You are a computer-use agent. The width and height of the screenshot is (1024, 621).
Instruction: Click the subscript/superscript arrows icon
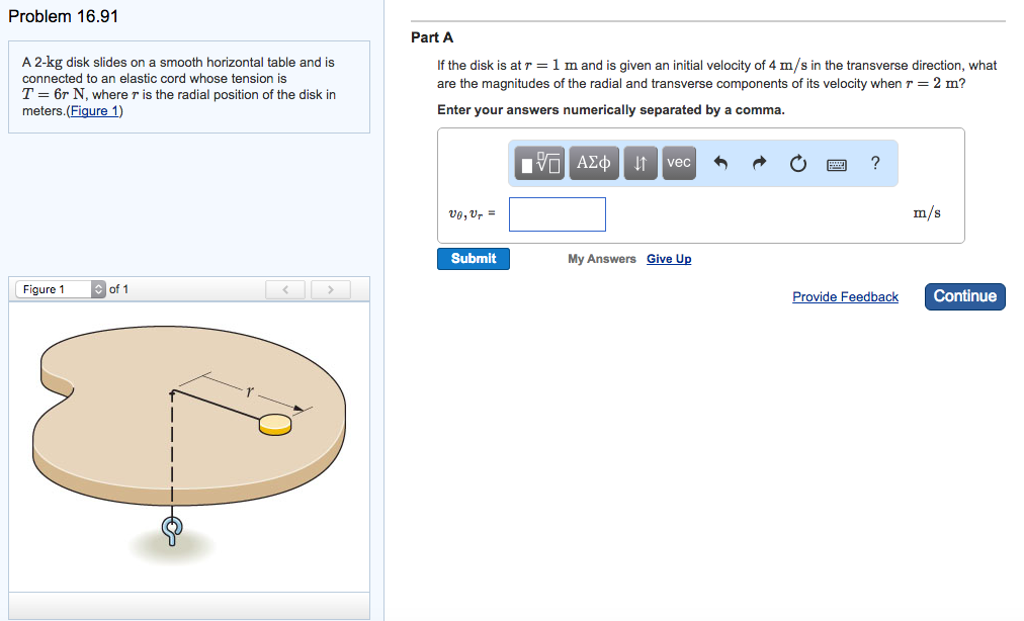(640, 163)
